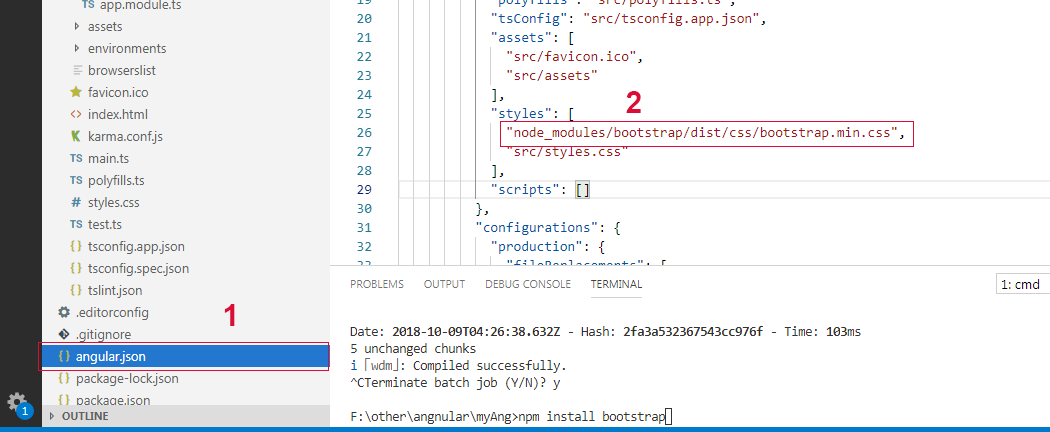Click the braces icon beside package-lock.json

pos(64,378)
